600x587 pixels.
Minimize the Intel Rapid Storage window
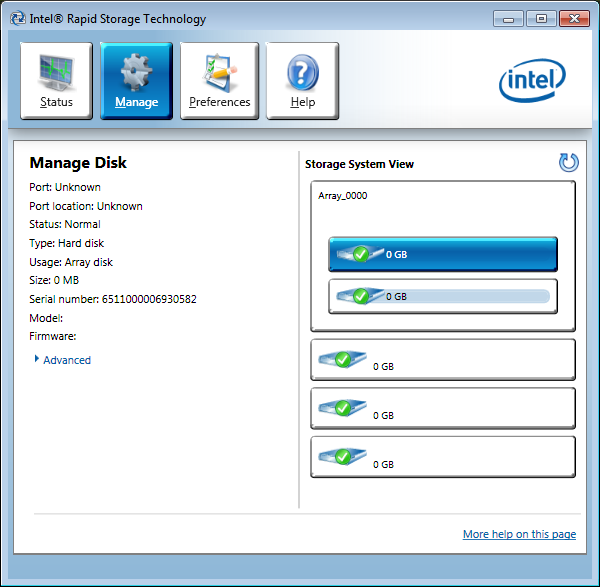(508, 19)
